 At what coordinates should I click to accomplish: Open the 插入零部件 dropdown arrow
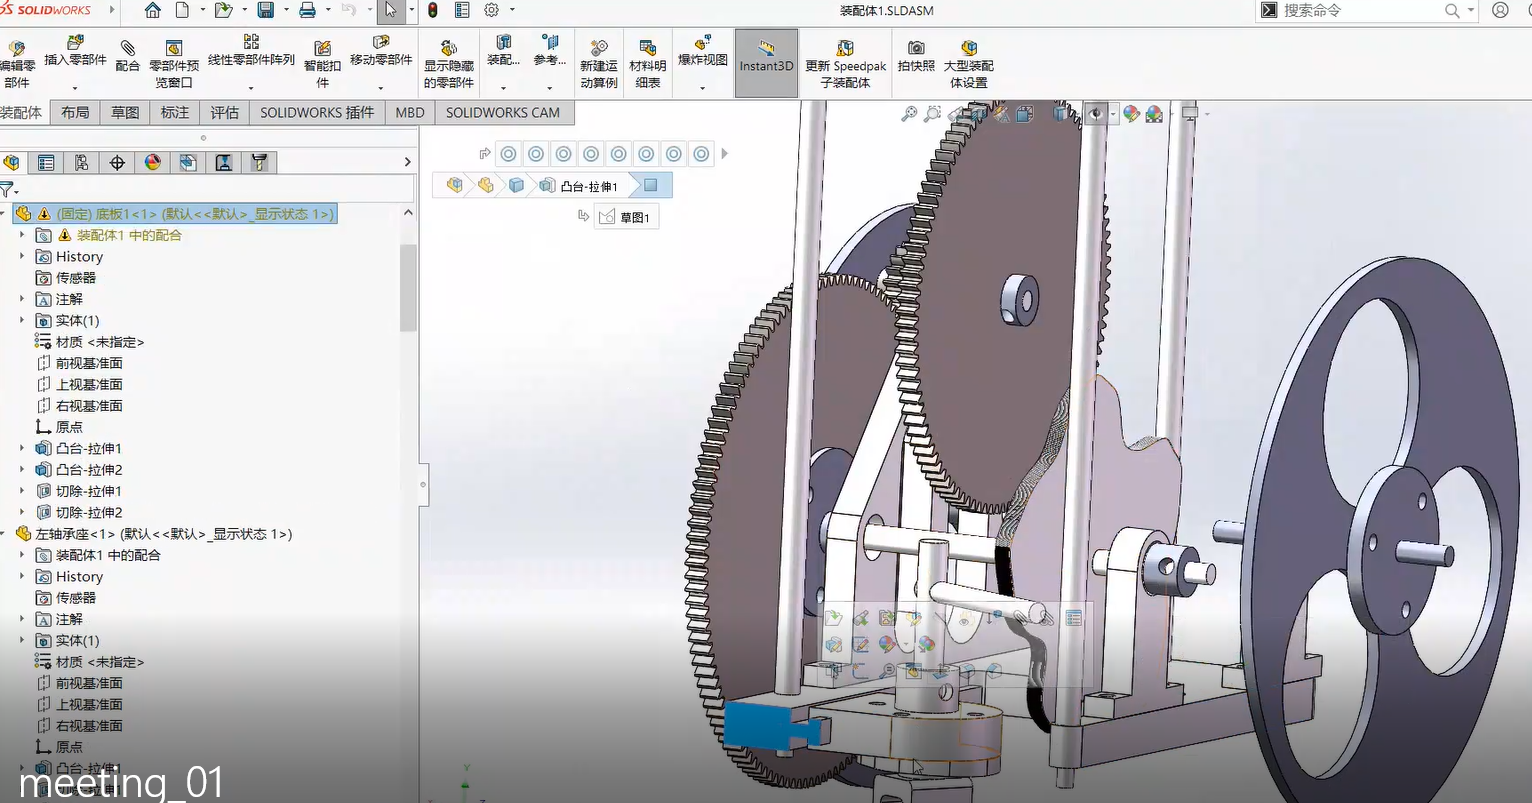pos(75,88)
